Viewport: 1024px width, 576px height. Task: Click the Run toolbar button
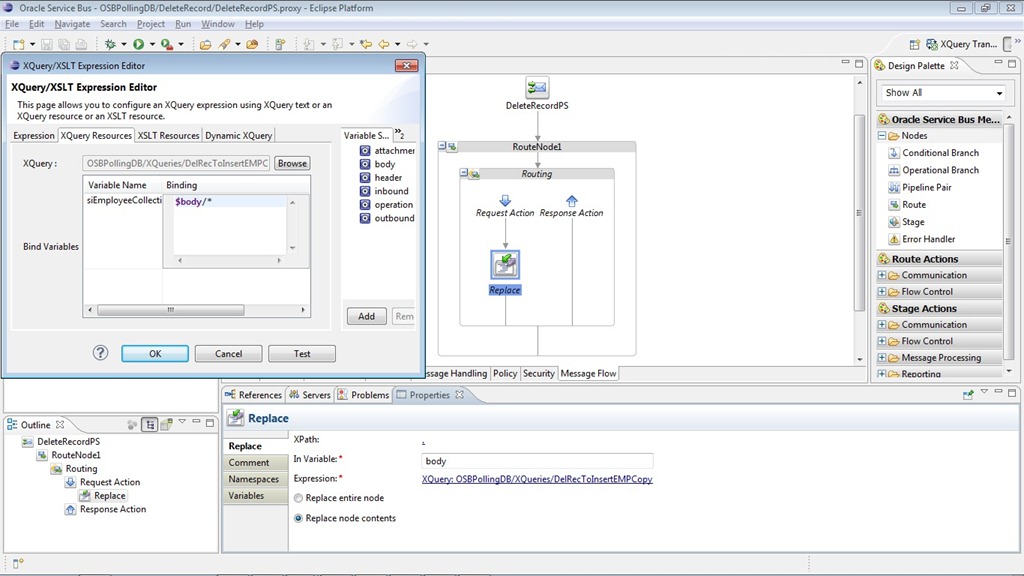click(x=138, y=44)
